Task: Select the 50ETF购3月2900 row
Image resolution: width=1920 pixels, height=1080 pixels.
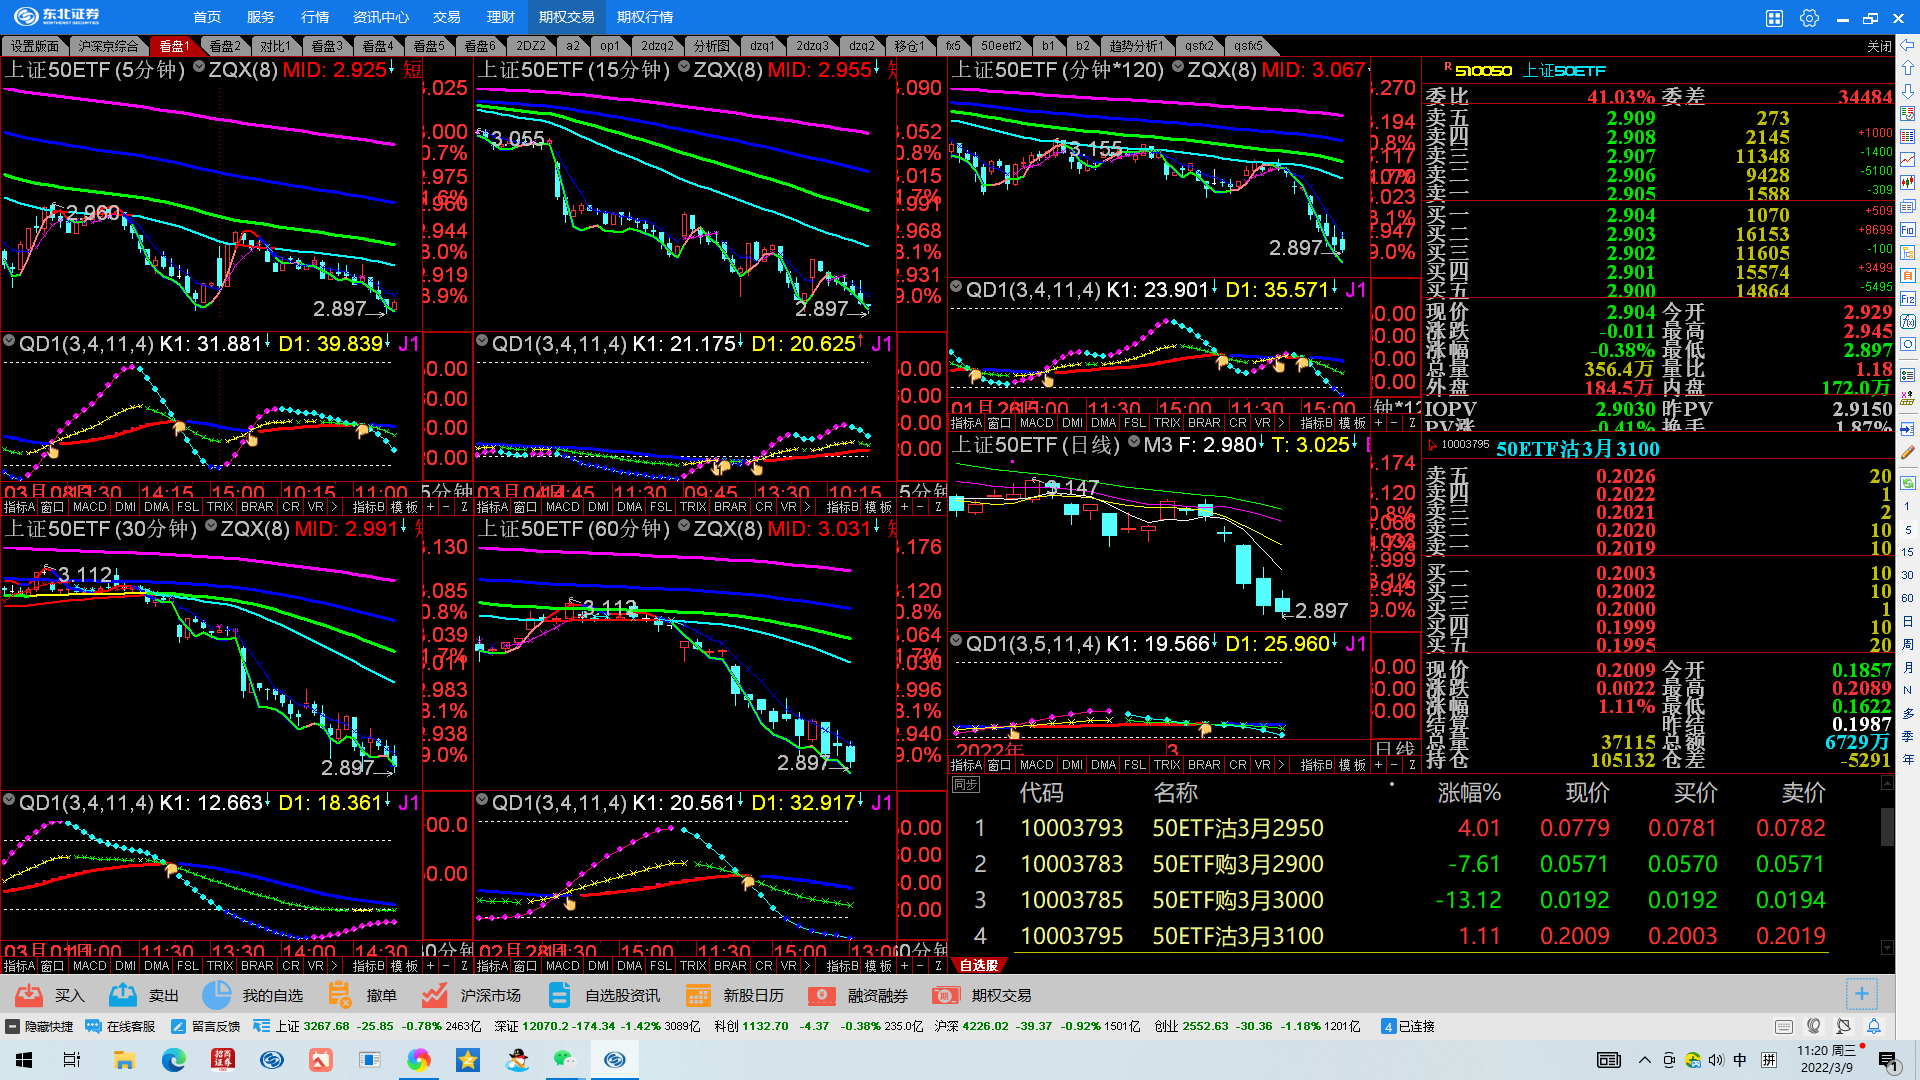Action: pyautogui.click(x=1237, y=864)
